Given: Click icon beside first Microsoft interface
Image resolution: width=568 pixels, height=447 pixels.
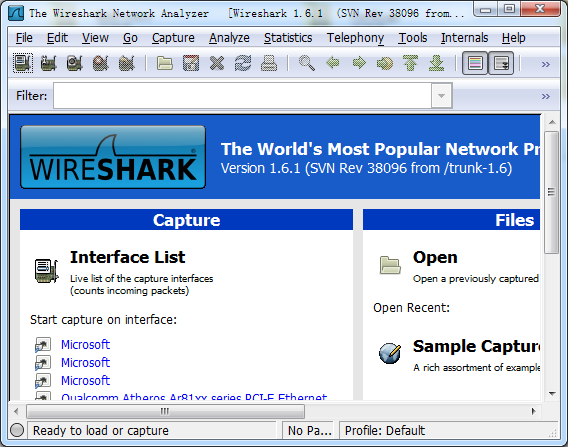Looking at the screenshot, I should pyautogui.click(x=43, y=345).
